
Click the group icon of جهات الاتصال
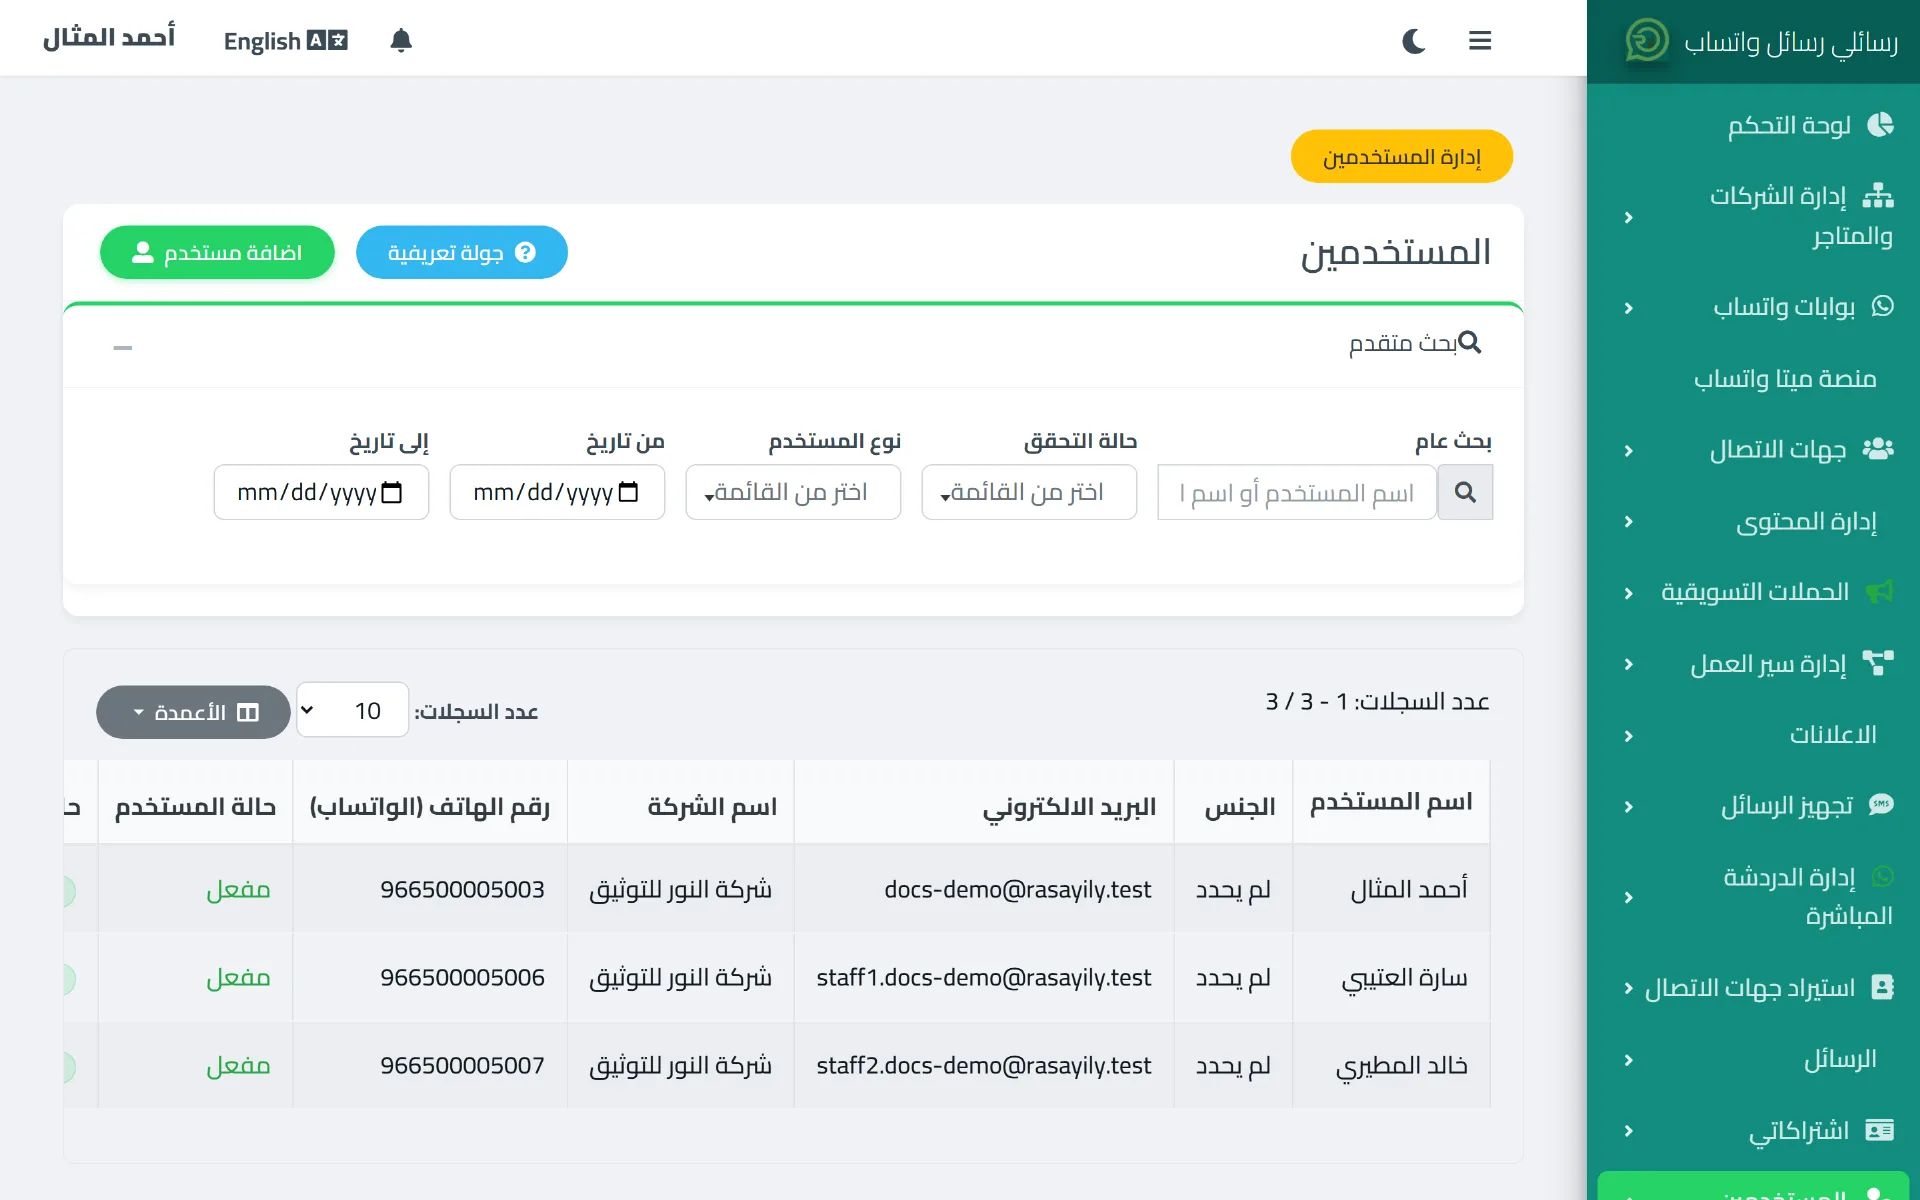1878,449
